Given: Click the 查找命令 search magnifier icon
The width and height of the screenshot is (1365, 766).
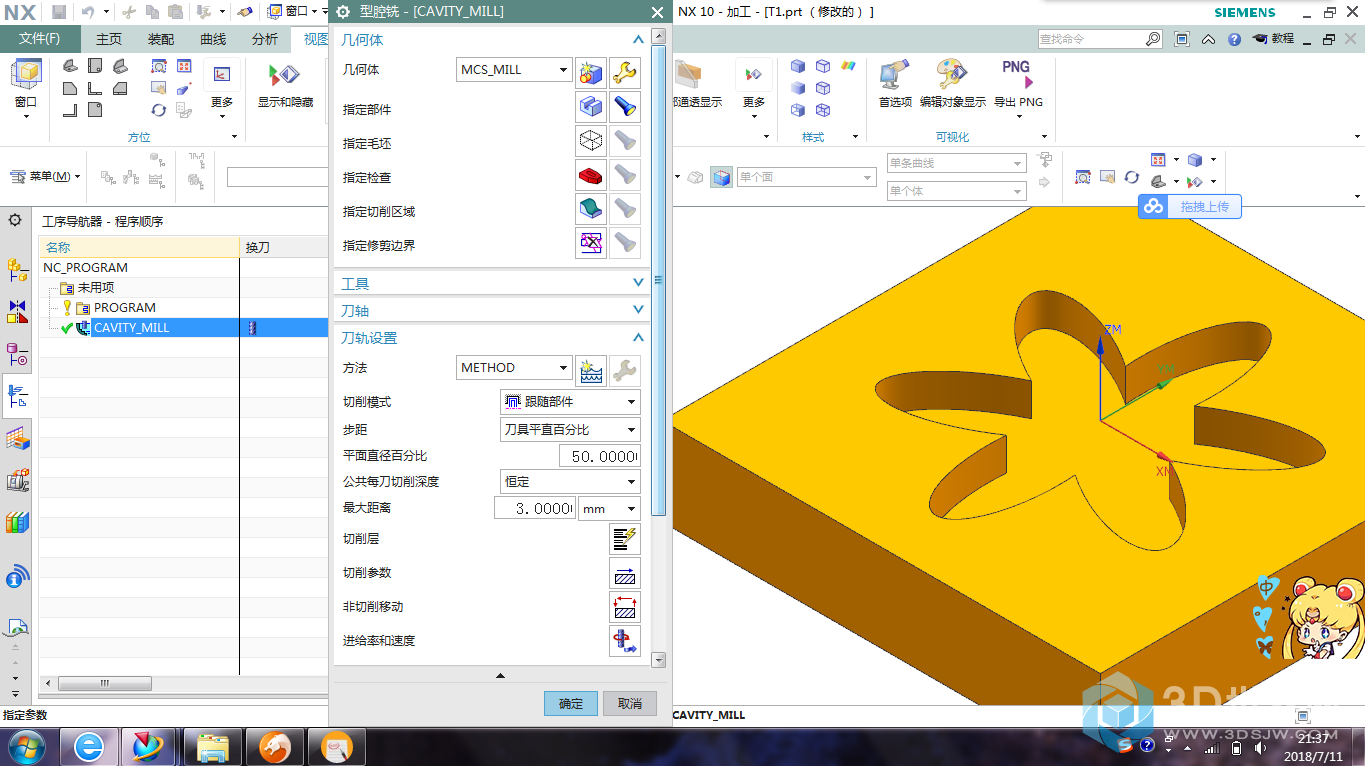Looking at the screenshot, I should (1153, 39).
